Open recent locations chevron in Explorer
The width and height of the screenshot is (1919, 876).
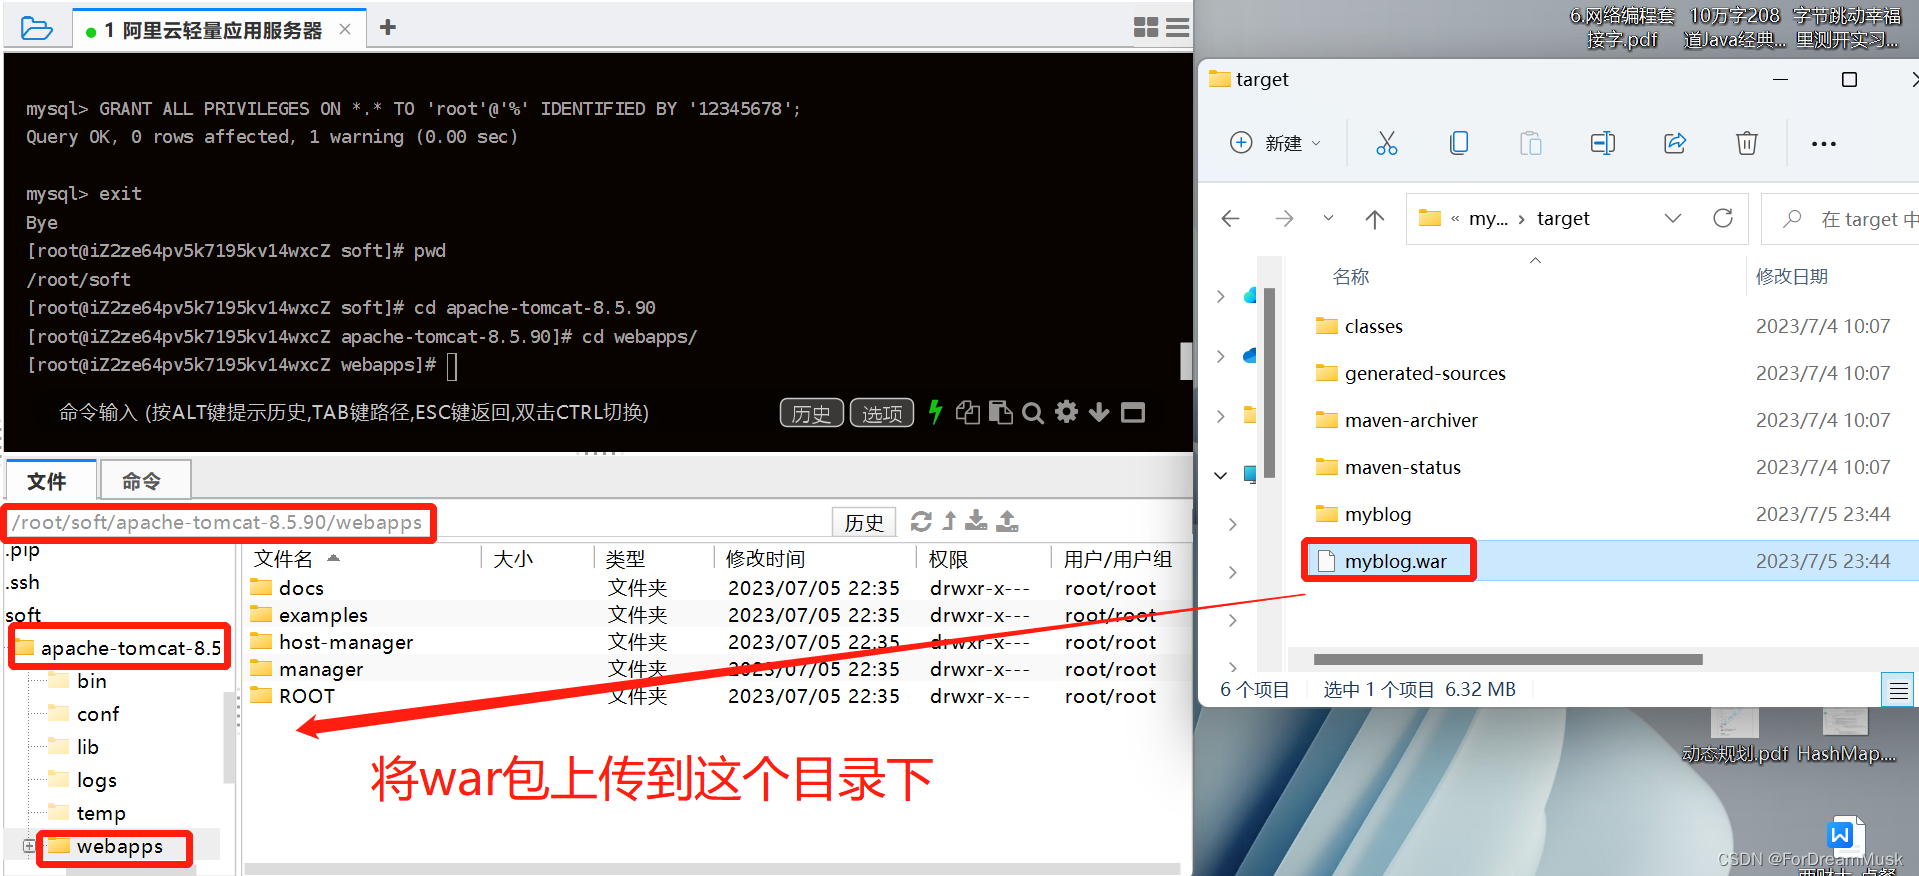[x=1328, y=218]
